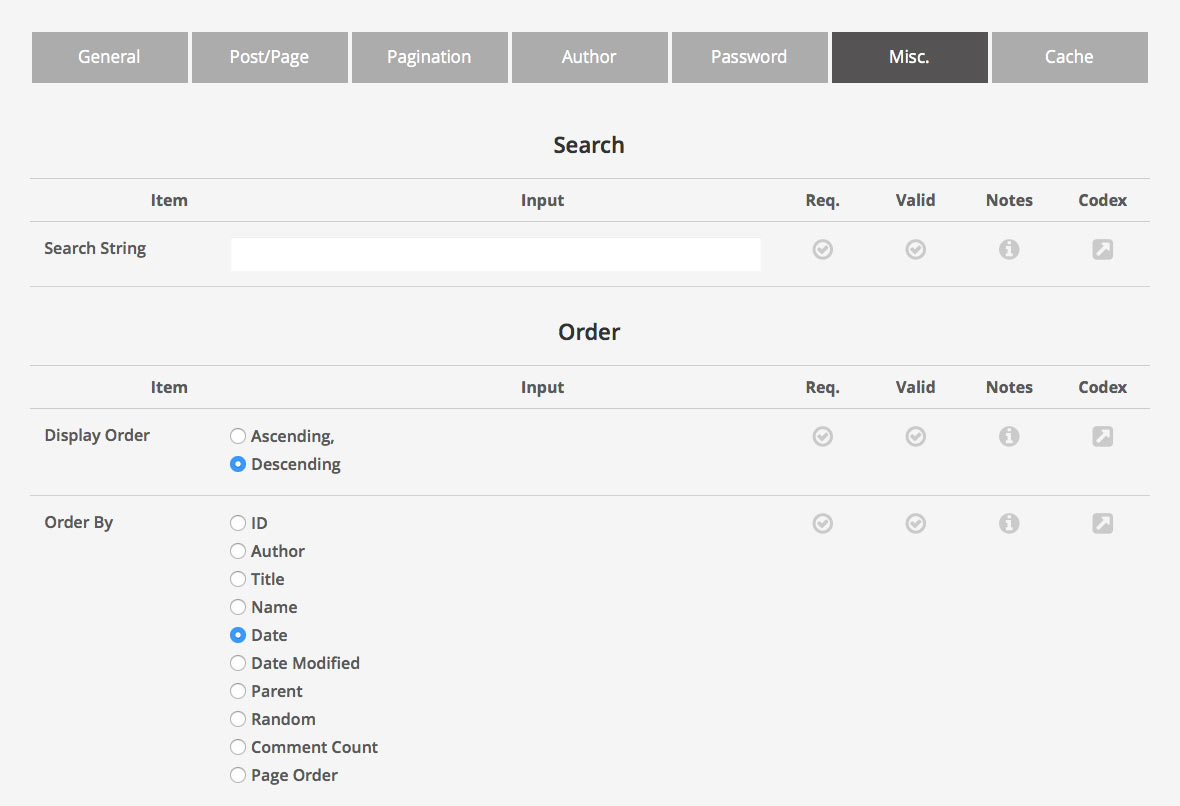Open the Codex link icon for Display Order
Viewport: 1180px width, 806px height.
(x=1102, y=436)
